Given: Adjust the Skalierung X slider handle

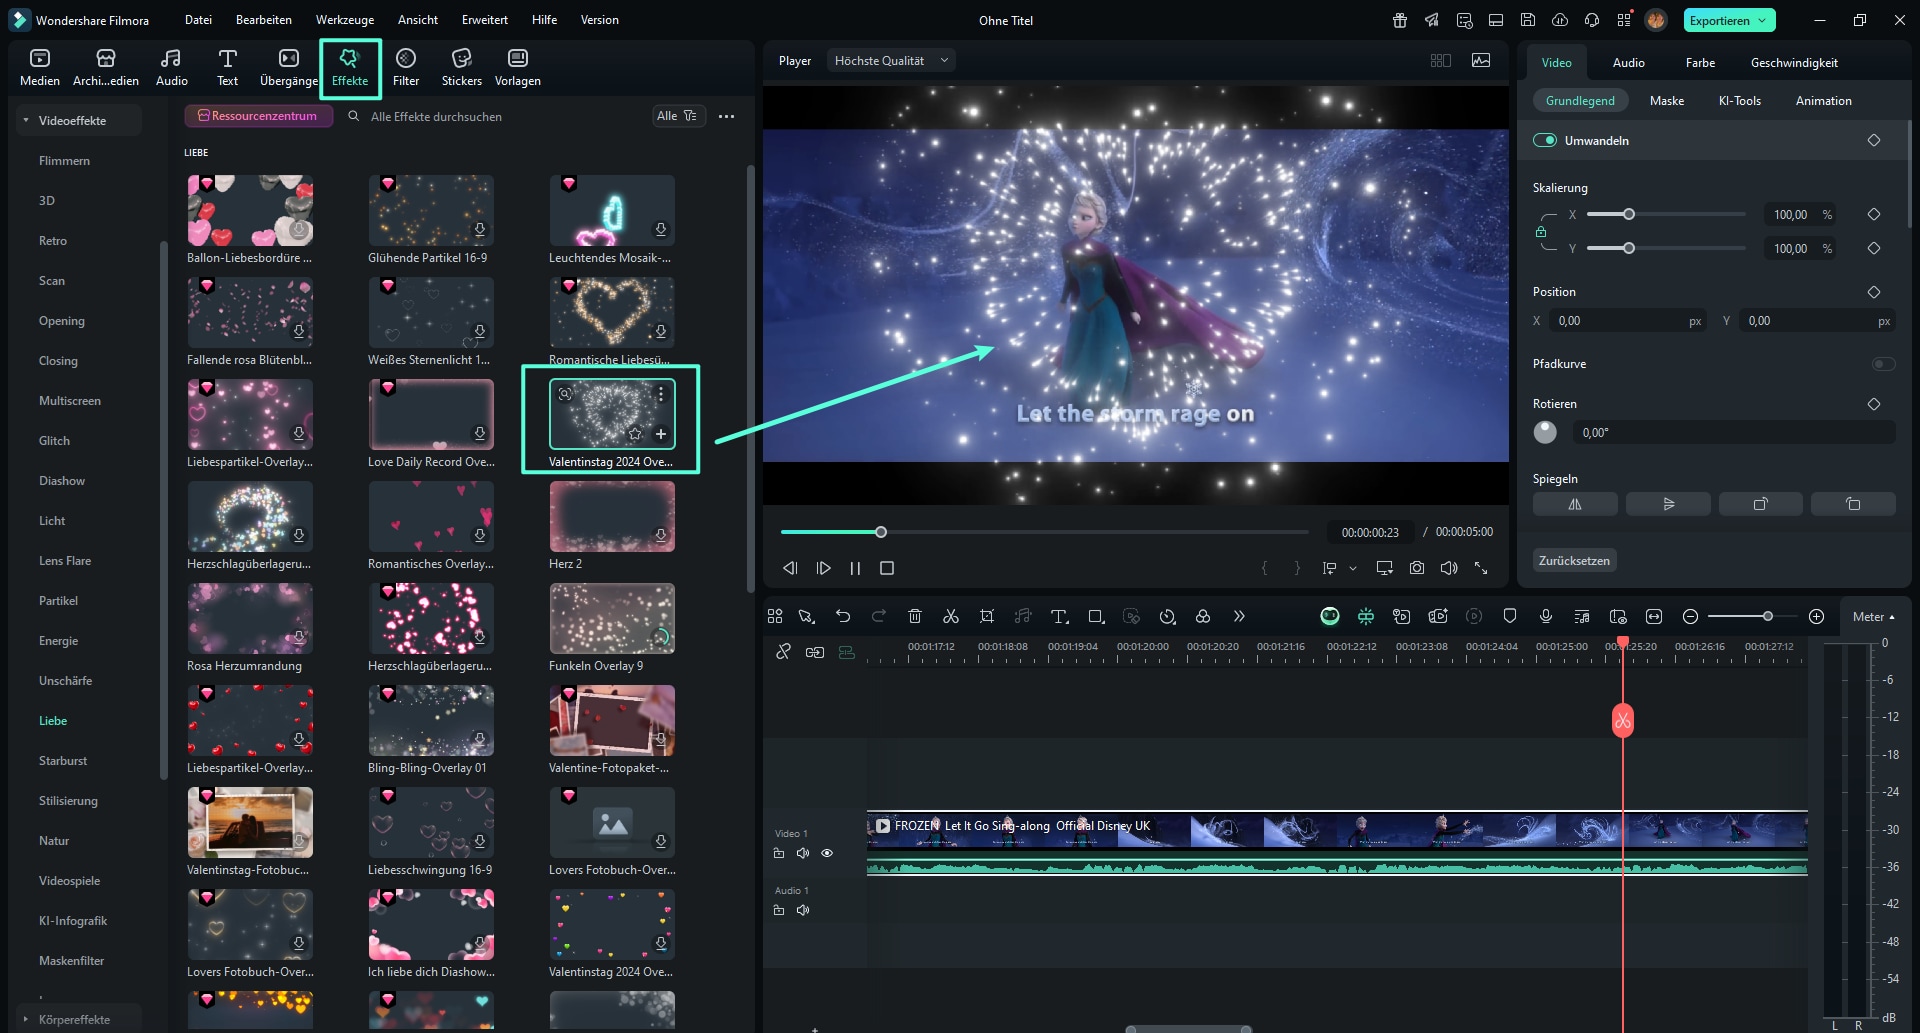Looking at the screenshot, I should pyautogui.click(x=1628, y=214).
